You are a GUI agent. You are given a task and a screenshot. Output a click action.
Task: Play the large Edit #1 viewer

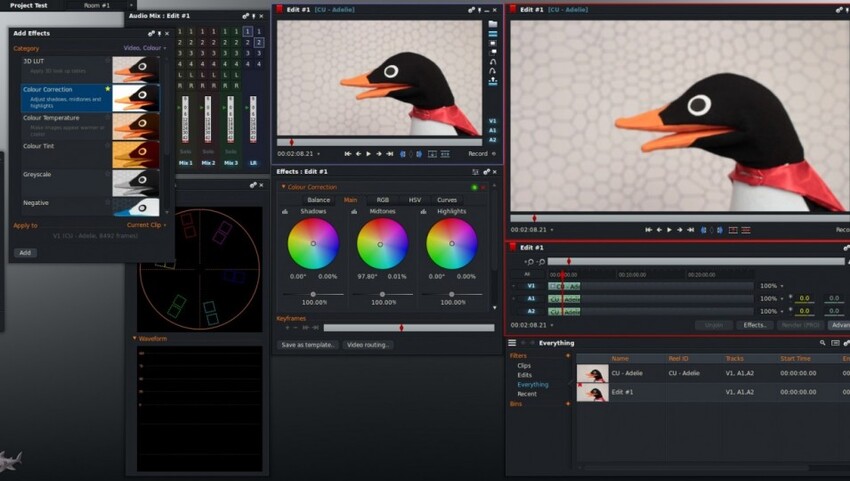tap(669, 230)
